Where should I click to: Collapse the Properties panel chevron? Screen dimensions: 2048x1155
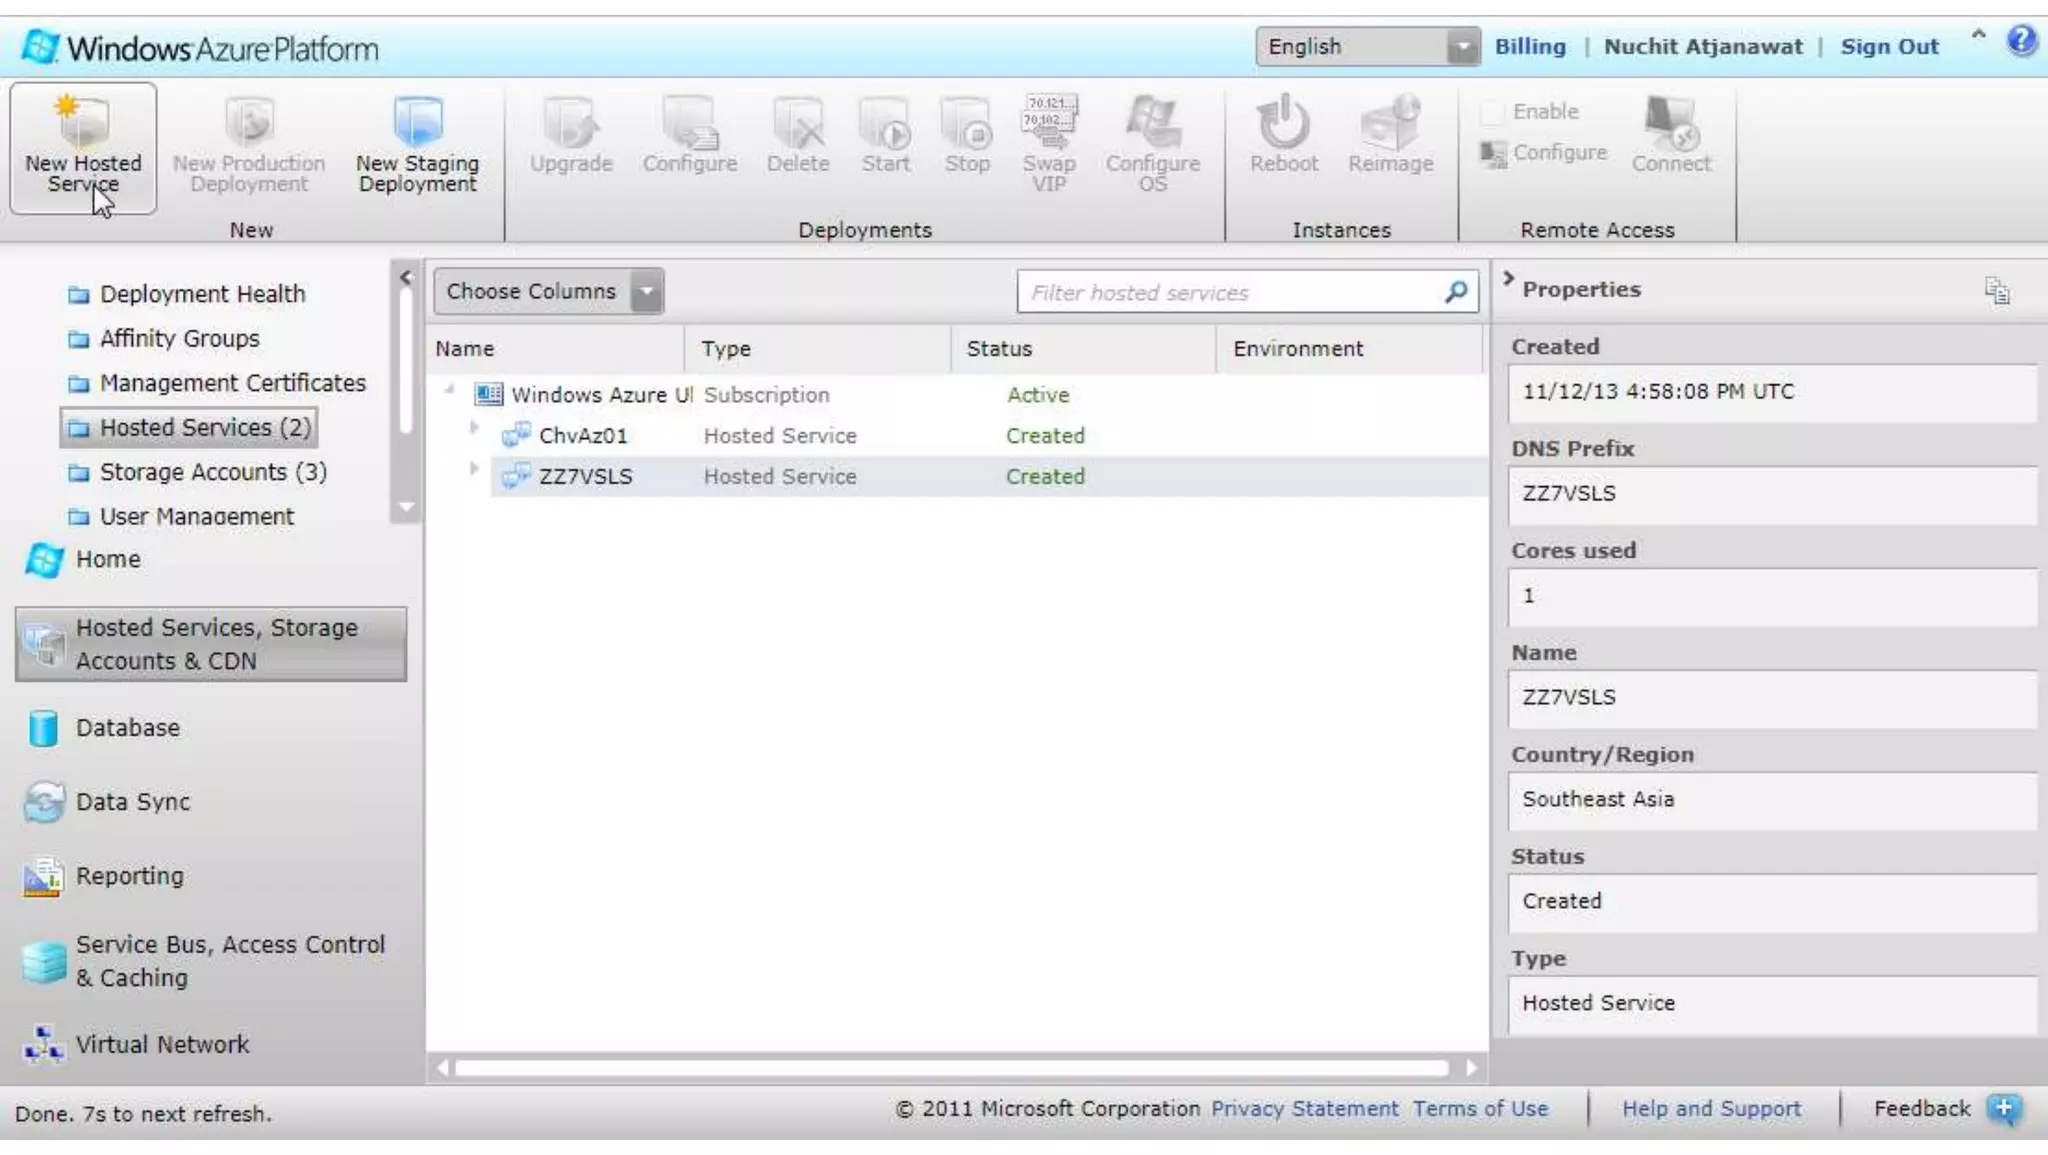(x=1508, y=280)
